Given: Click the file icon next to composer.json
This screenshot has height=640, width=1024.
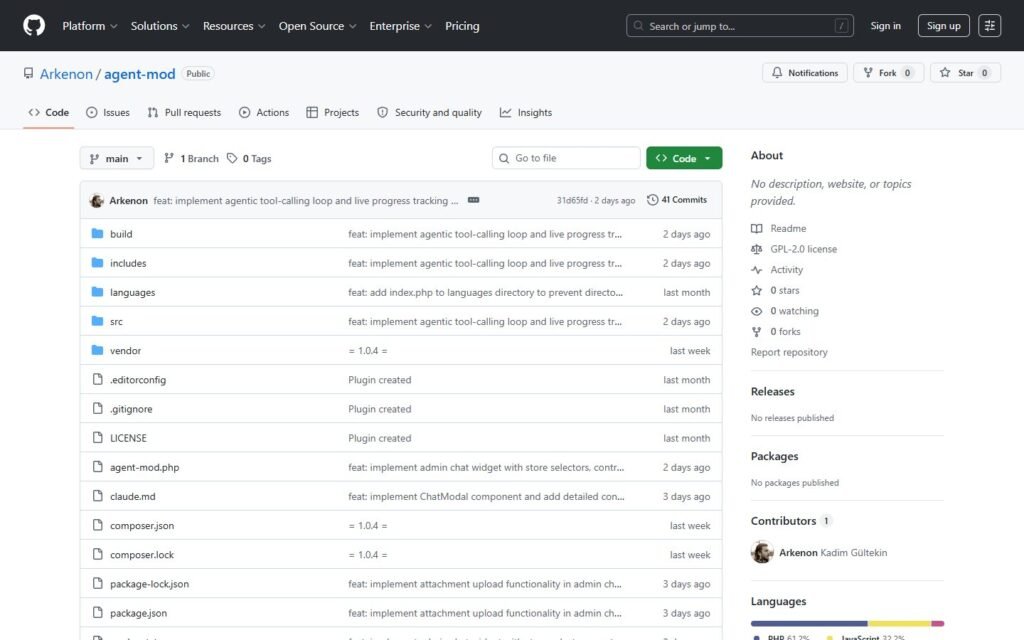Looking at the screenshot, I should tap(97, 525).
